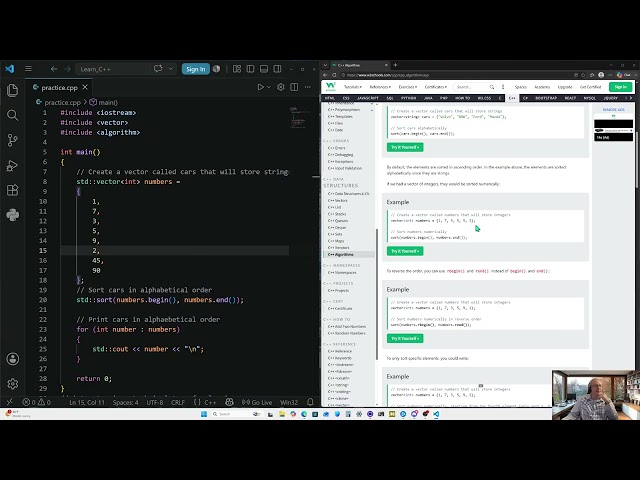Click Try it Yourself under numbers example

(x=405, y=251)
